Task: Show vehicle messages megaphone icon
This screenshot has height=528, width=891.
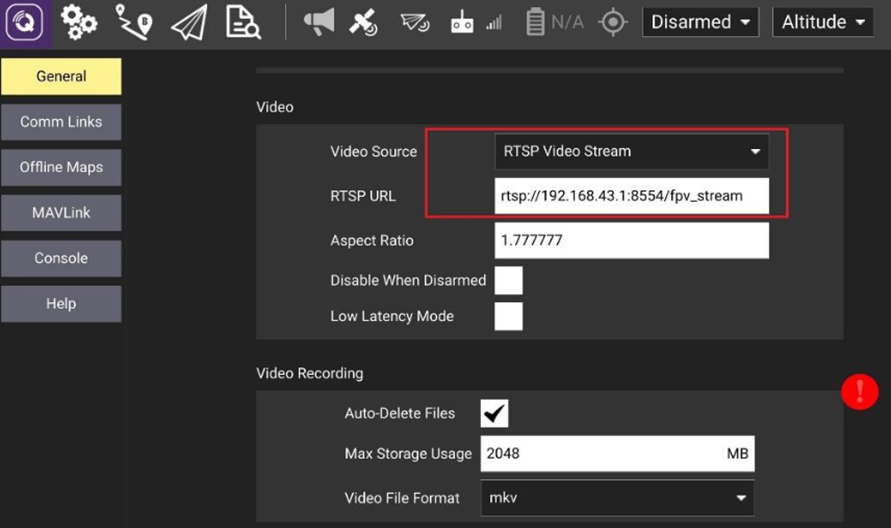Action: (x=319, y=22)
